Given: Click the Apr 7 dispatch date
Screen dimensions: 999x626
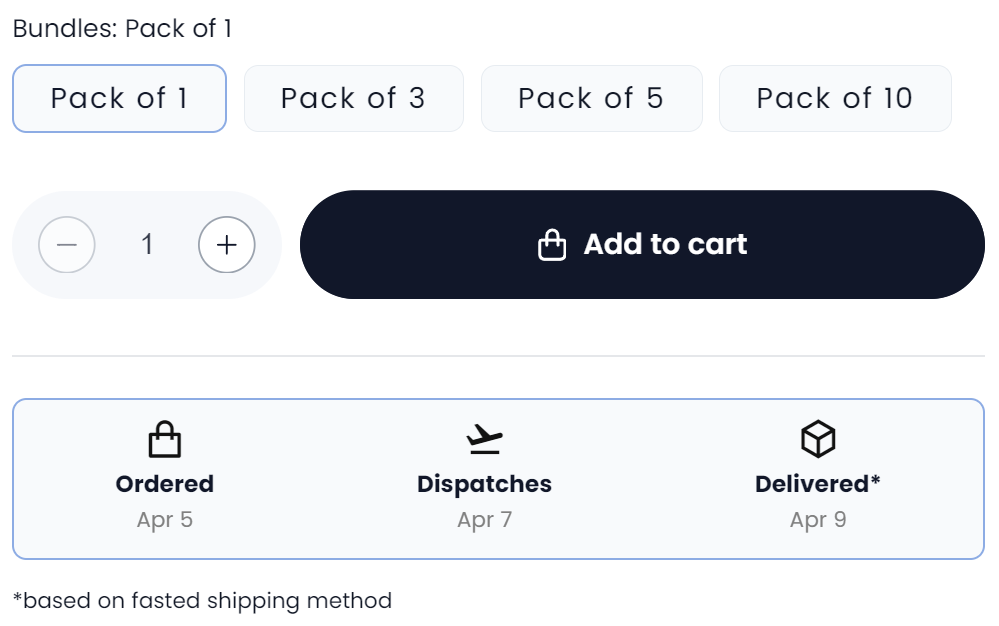Looking at the screenshot, I should pyautogui.click(x=485, y=520).
